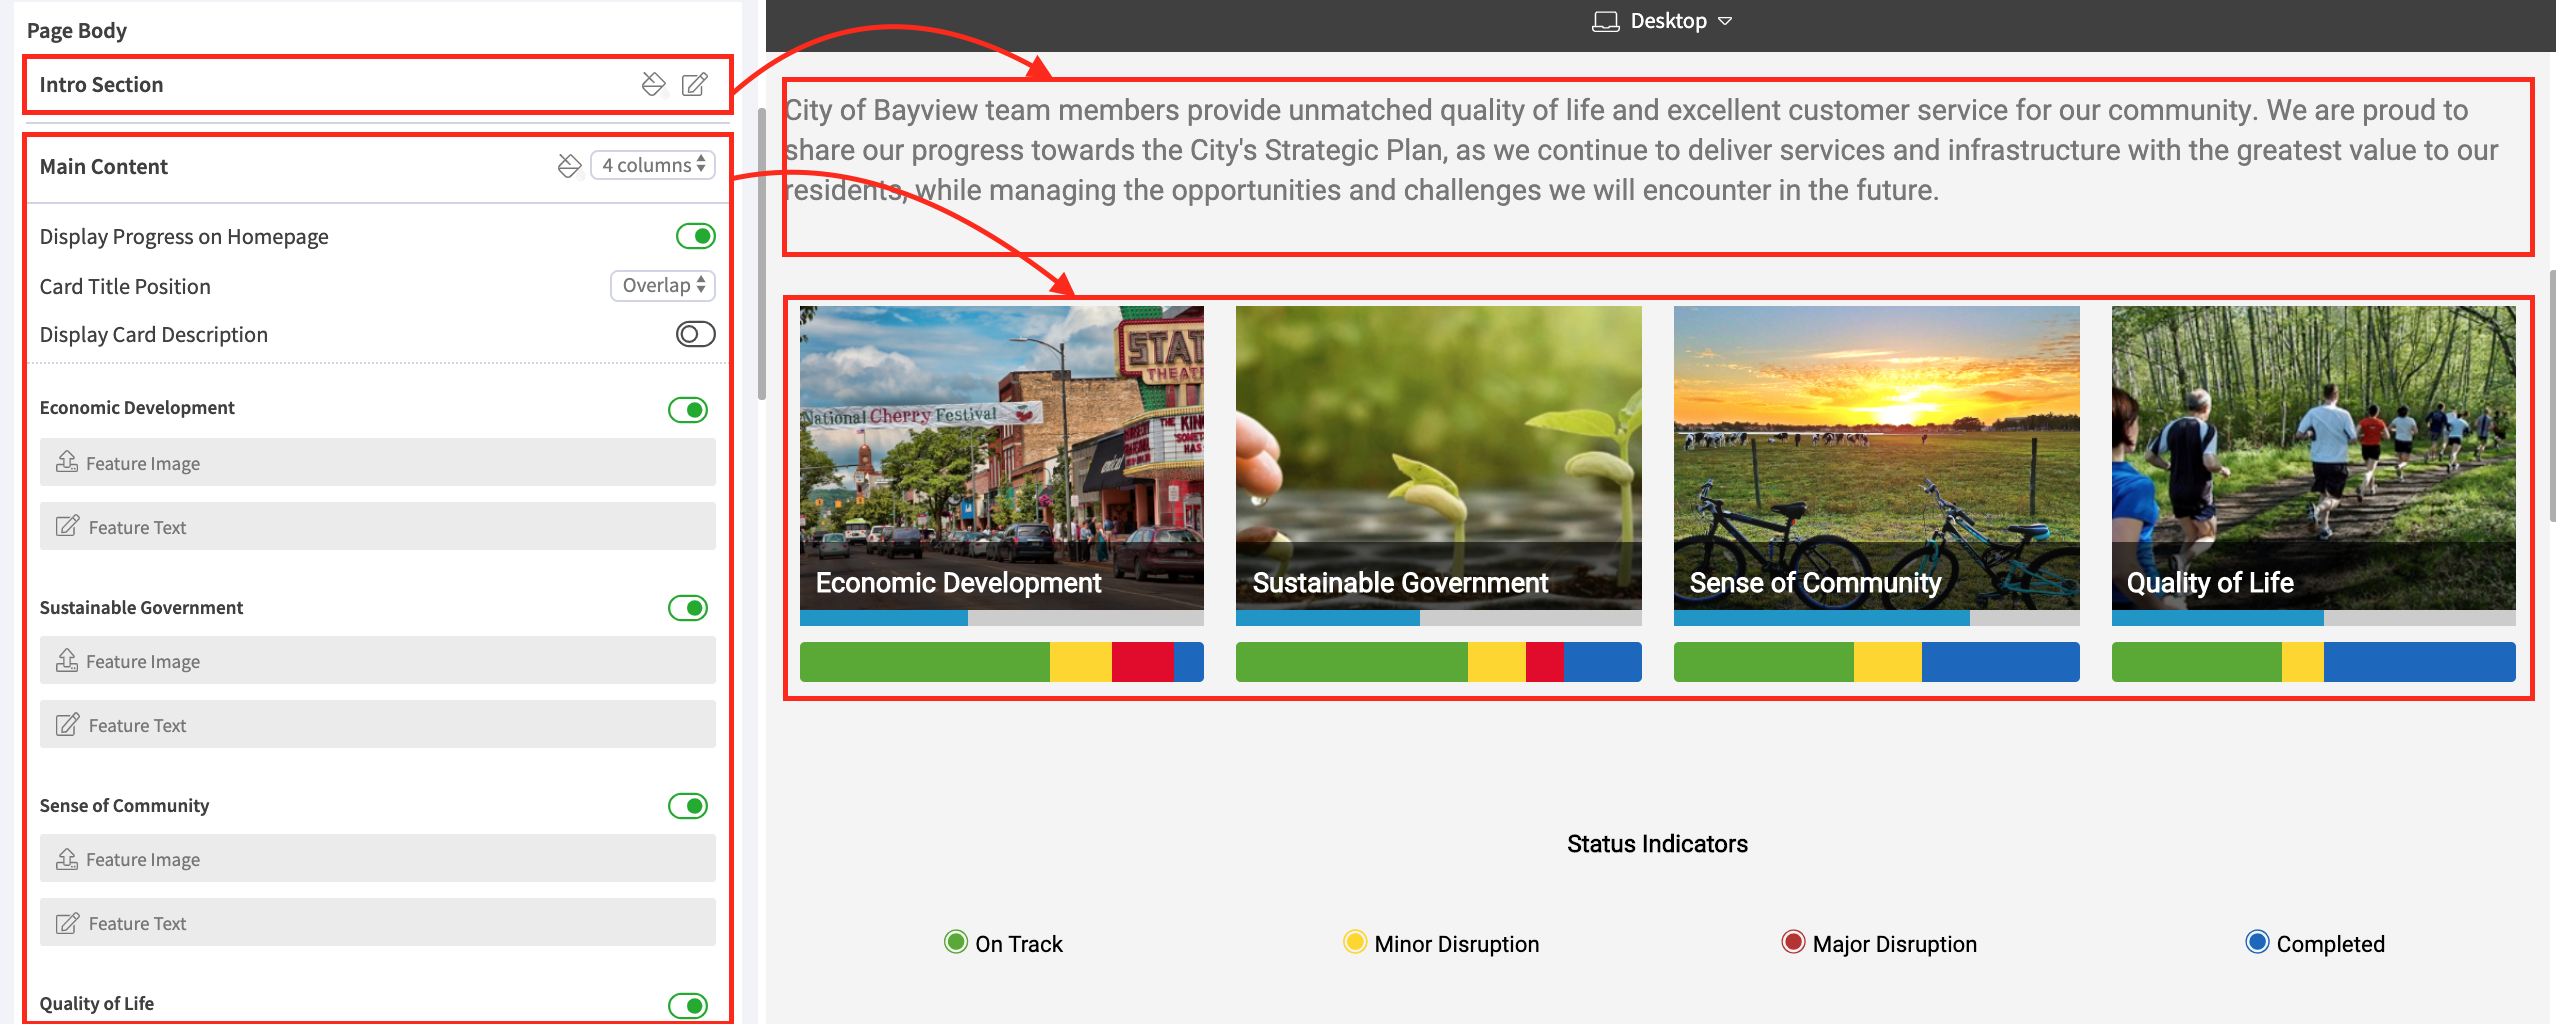Click the Economic Development status color bar

(1002, 662)
